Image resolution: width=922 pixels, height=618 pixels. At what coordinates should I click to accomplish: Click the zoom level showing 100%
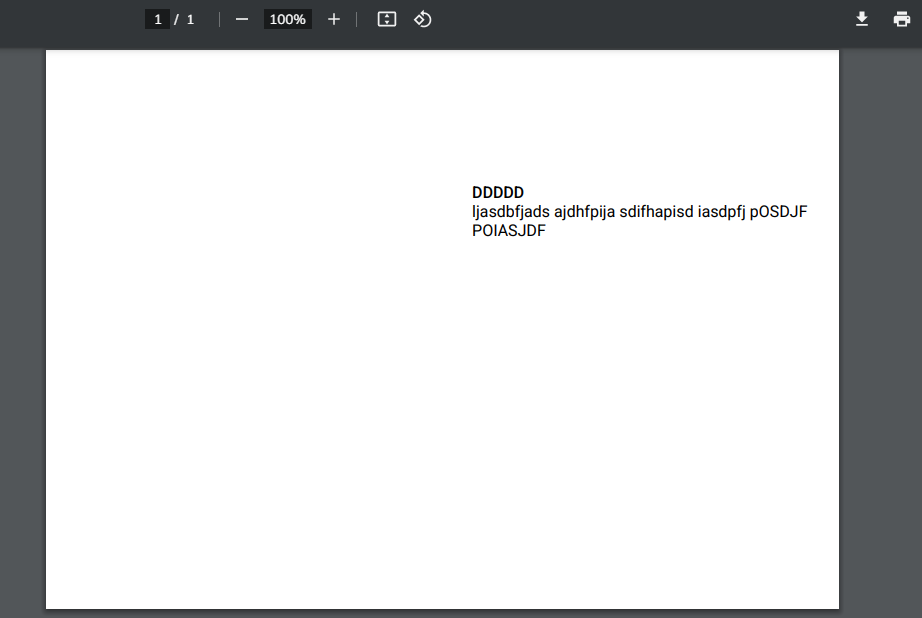click(x=287, y=18)
